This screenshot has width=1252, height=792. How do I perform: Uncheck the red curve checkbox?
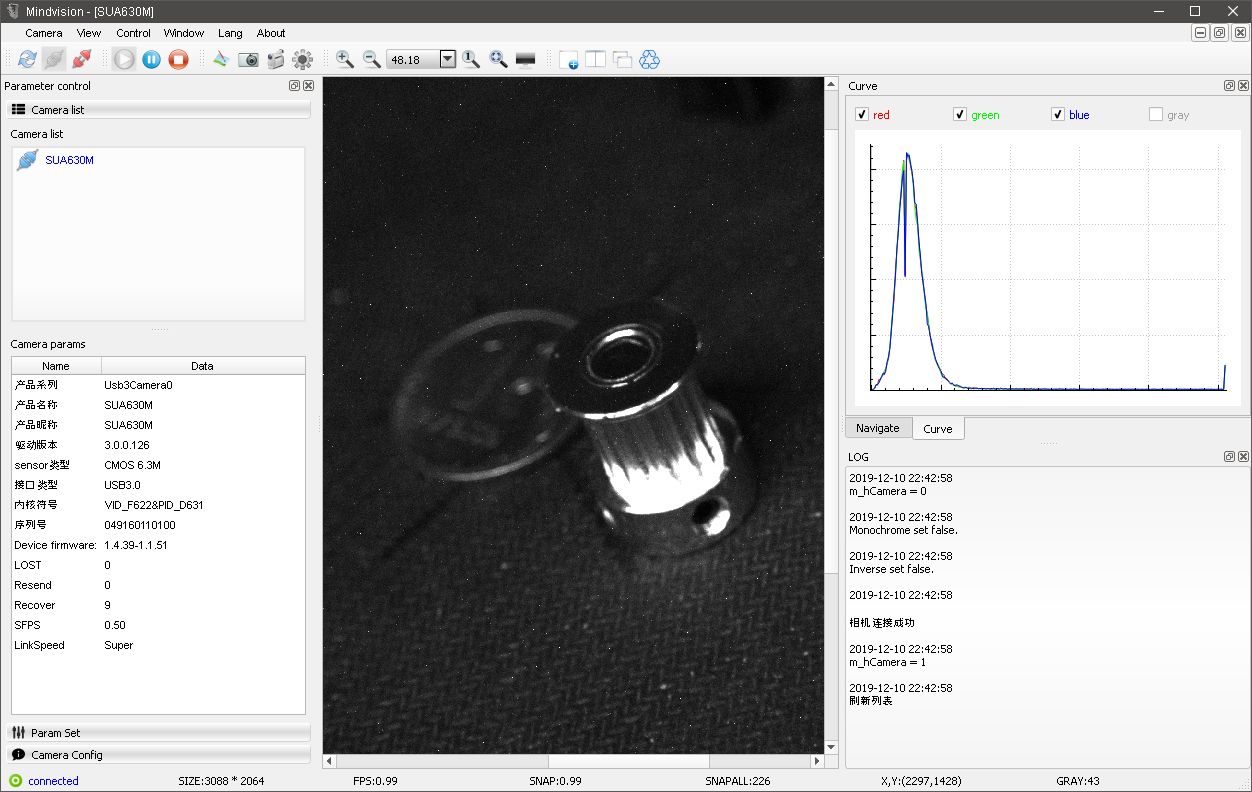tap(862, 115)
